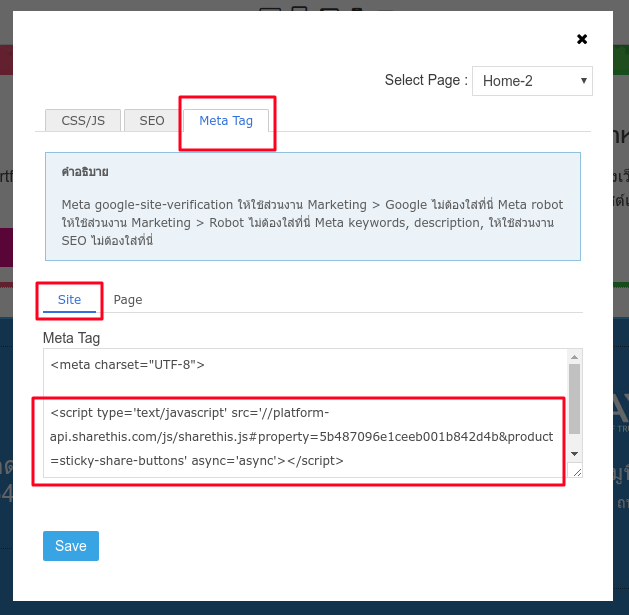The height and width of the screenshot is (615, 629).
Task: Click the คำอธิบาย heading in info box
Action: point(85,172)
